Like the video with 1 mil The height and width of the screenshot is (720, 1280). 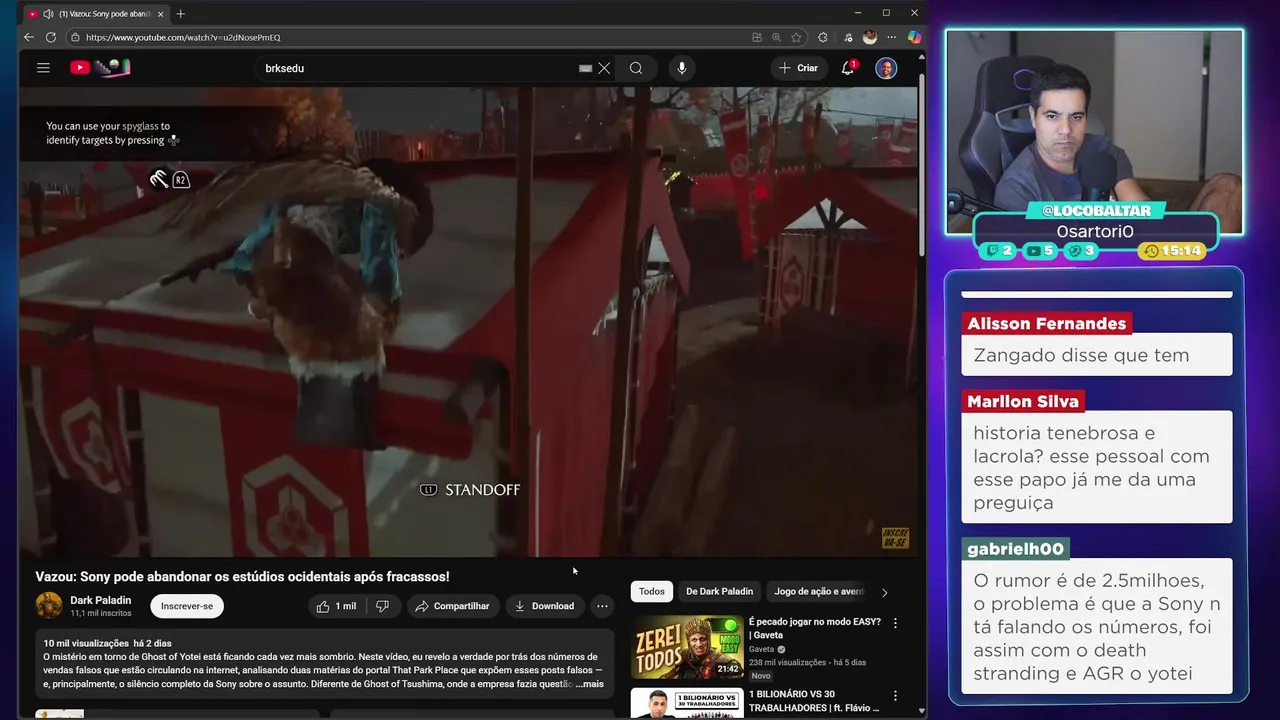tap(337, 606)
